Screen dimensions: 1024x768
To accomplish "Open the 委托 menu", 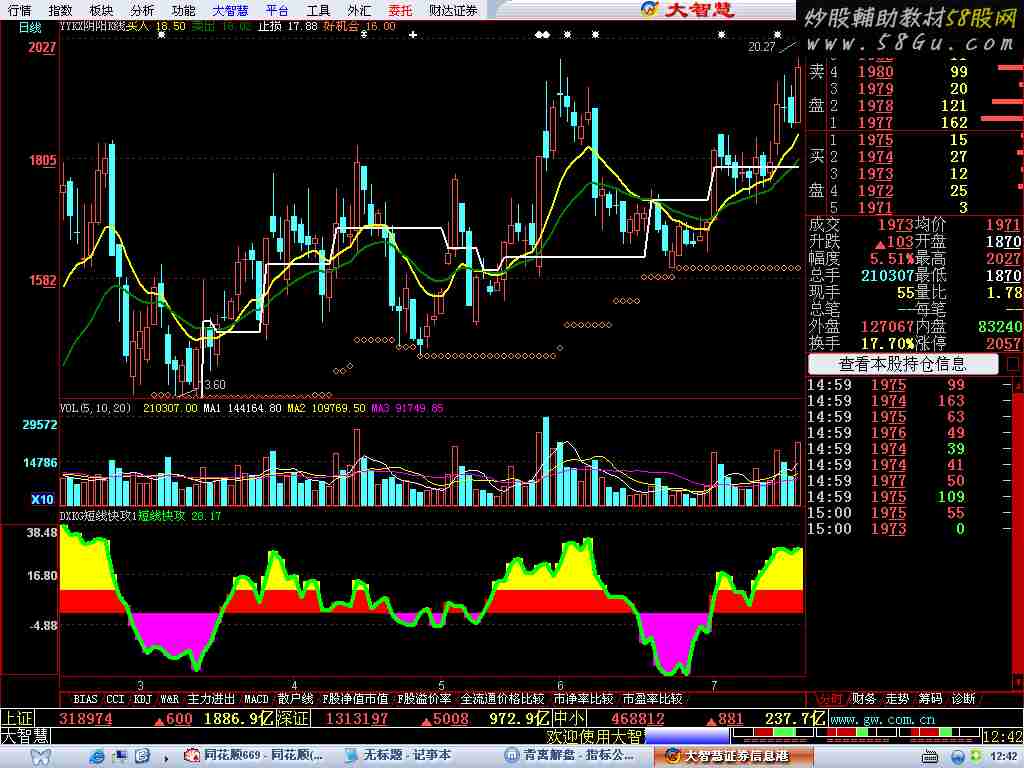I will coord(400,10).
